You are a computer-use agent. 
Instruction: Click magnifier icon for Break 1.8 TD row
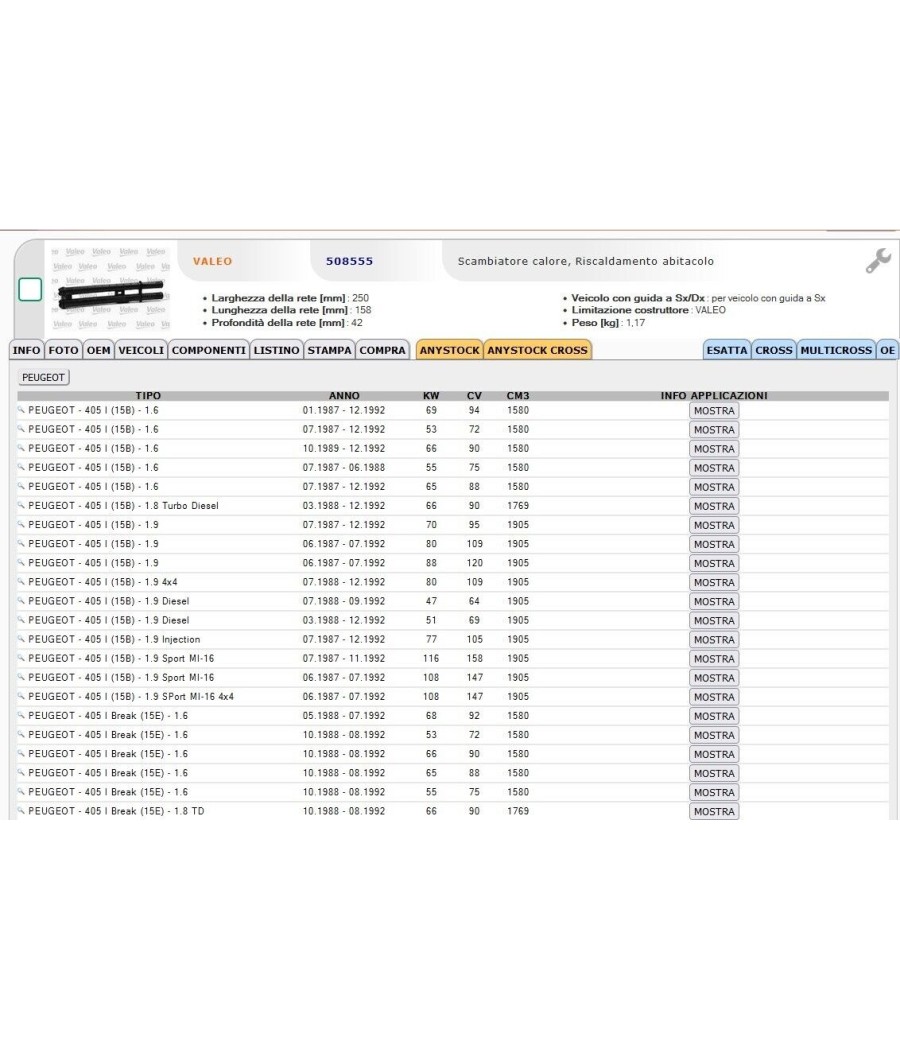21,810
